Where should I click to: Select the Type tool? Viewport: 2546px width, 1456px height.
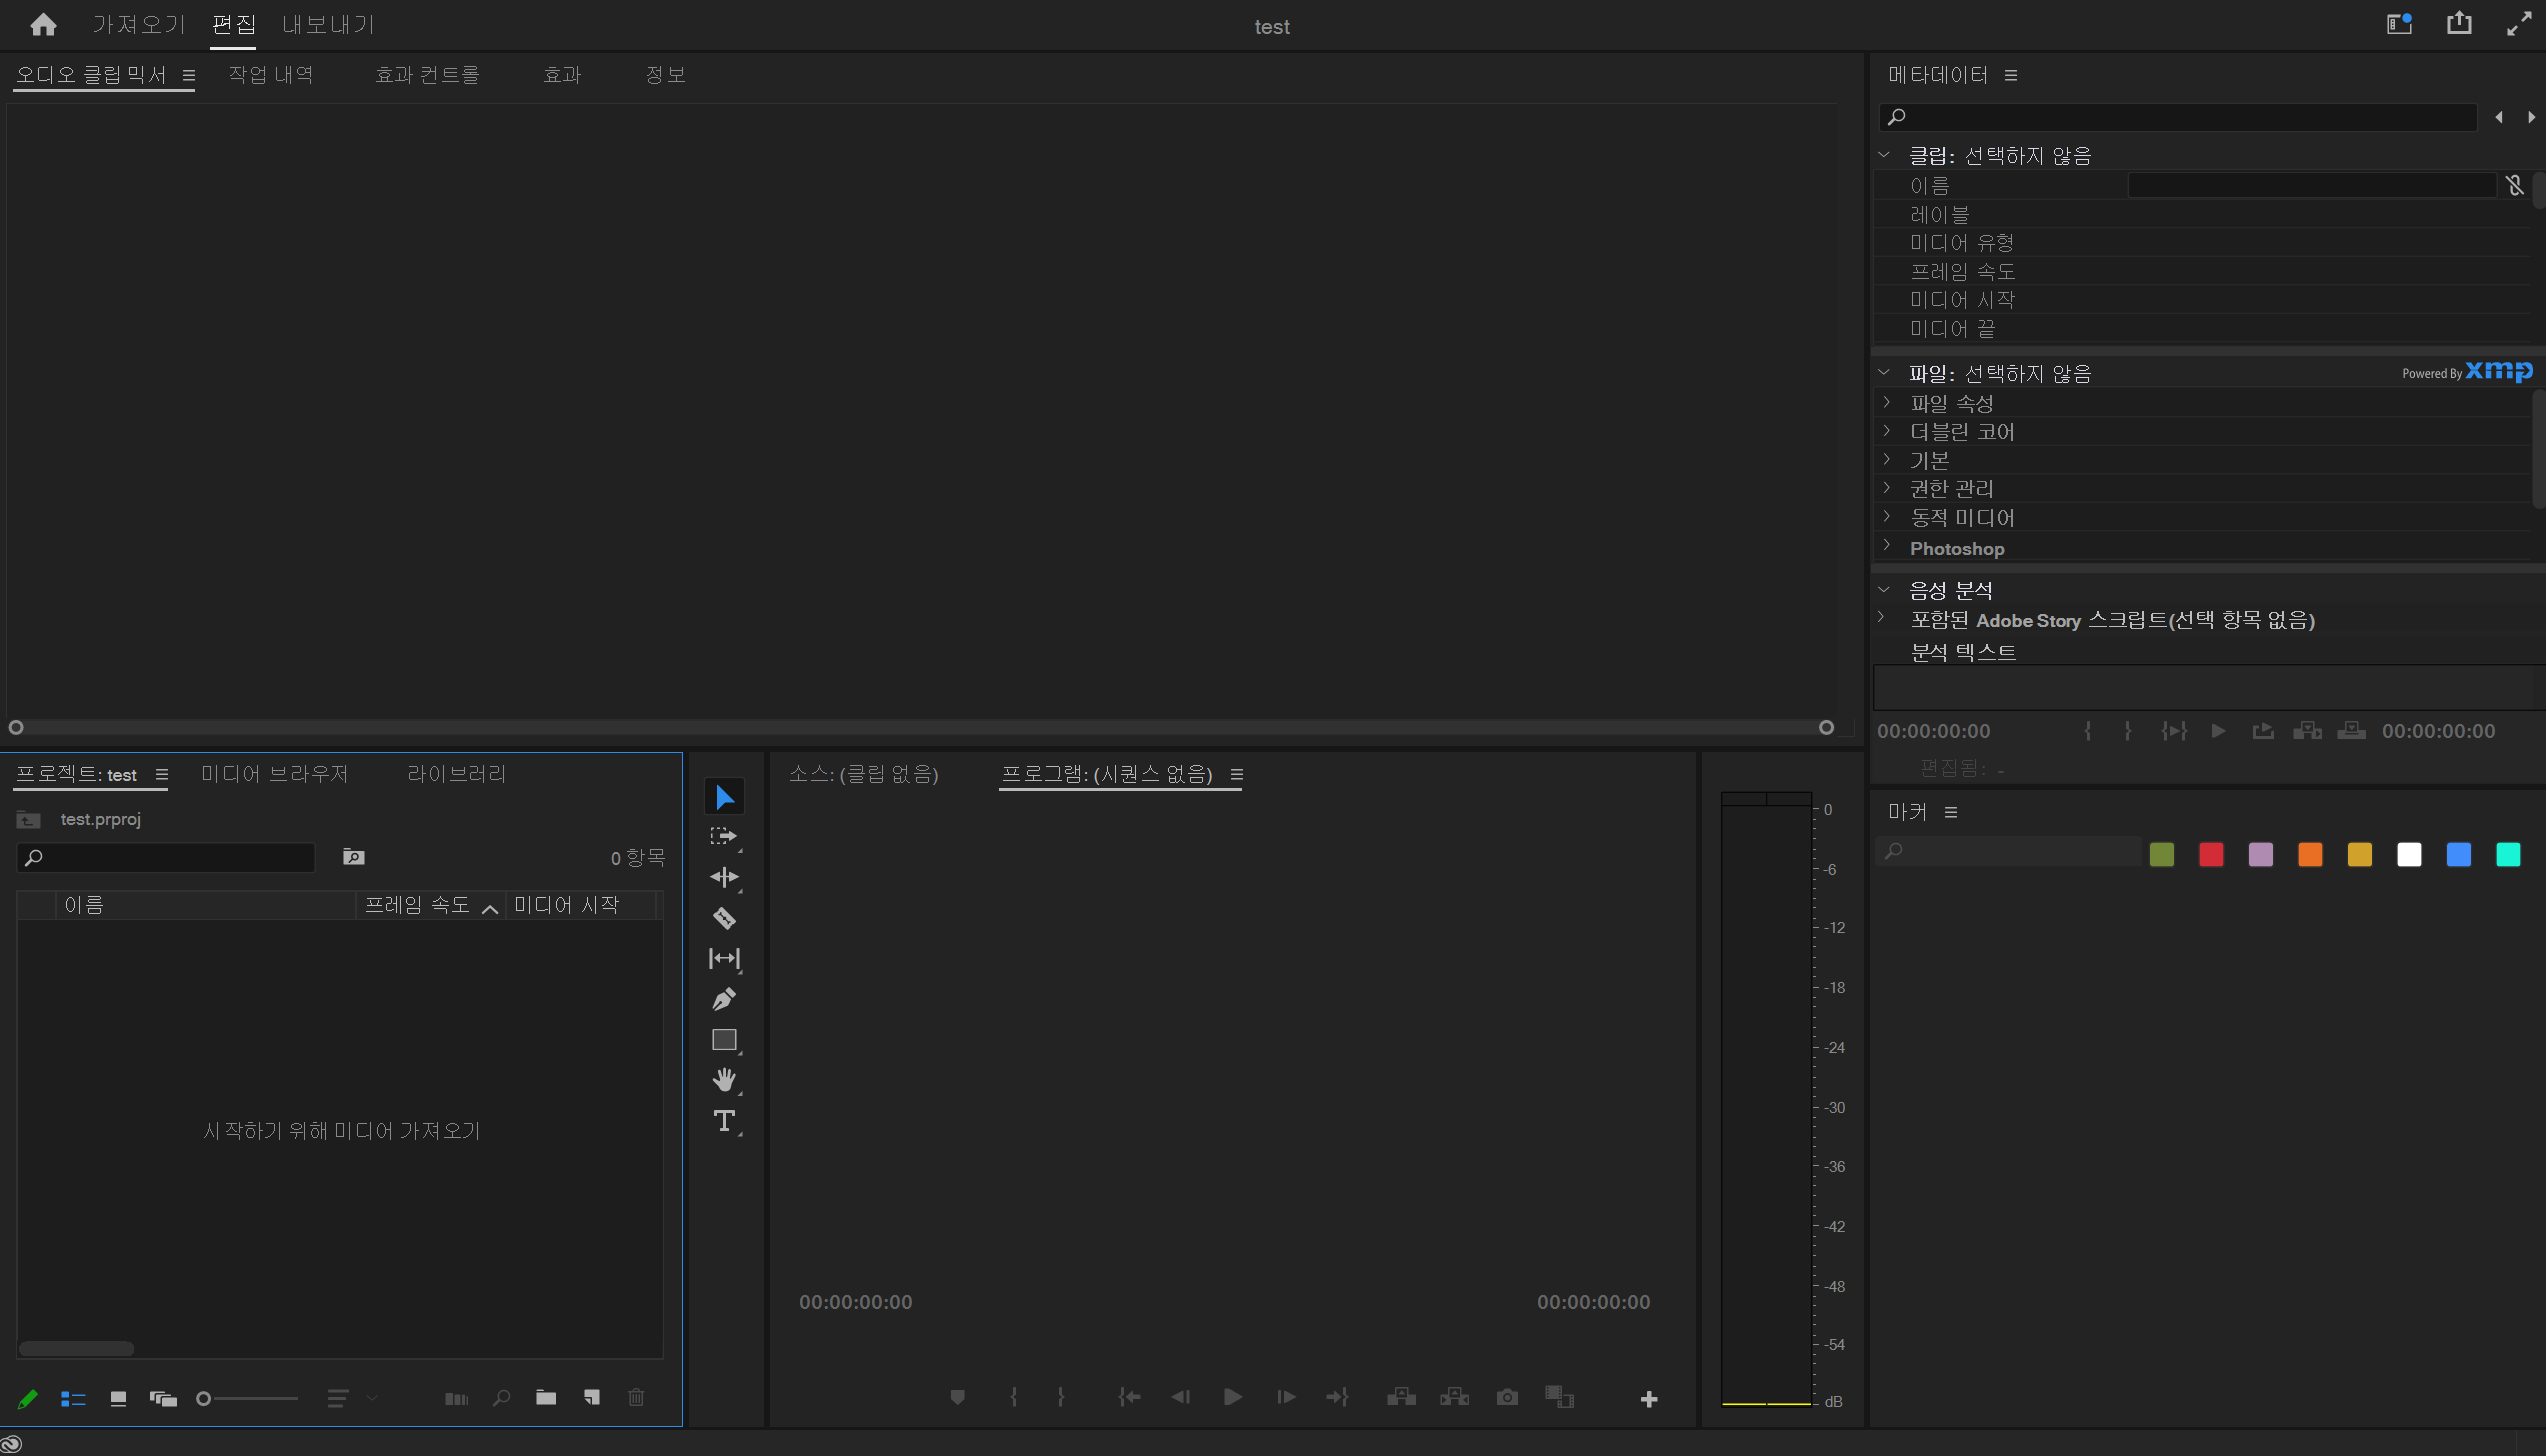[x=724, y=1121]
